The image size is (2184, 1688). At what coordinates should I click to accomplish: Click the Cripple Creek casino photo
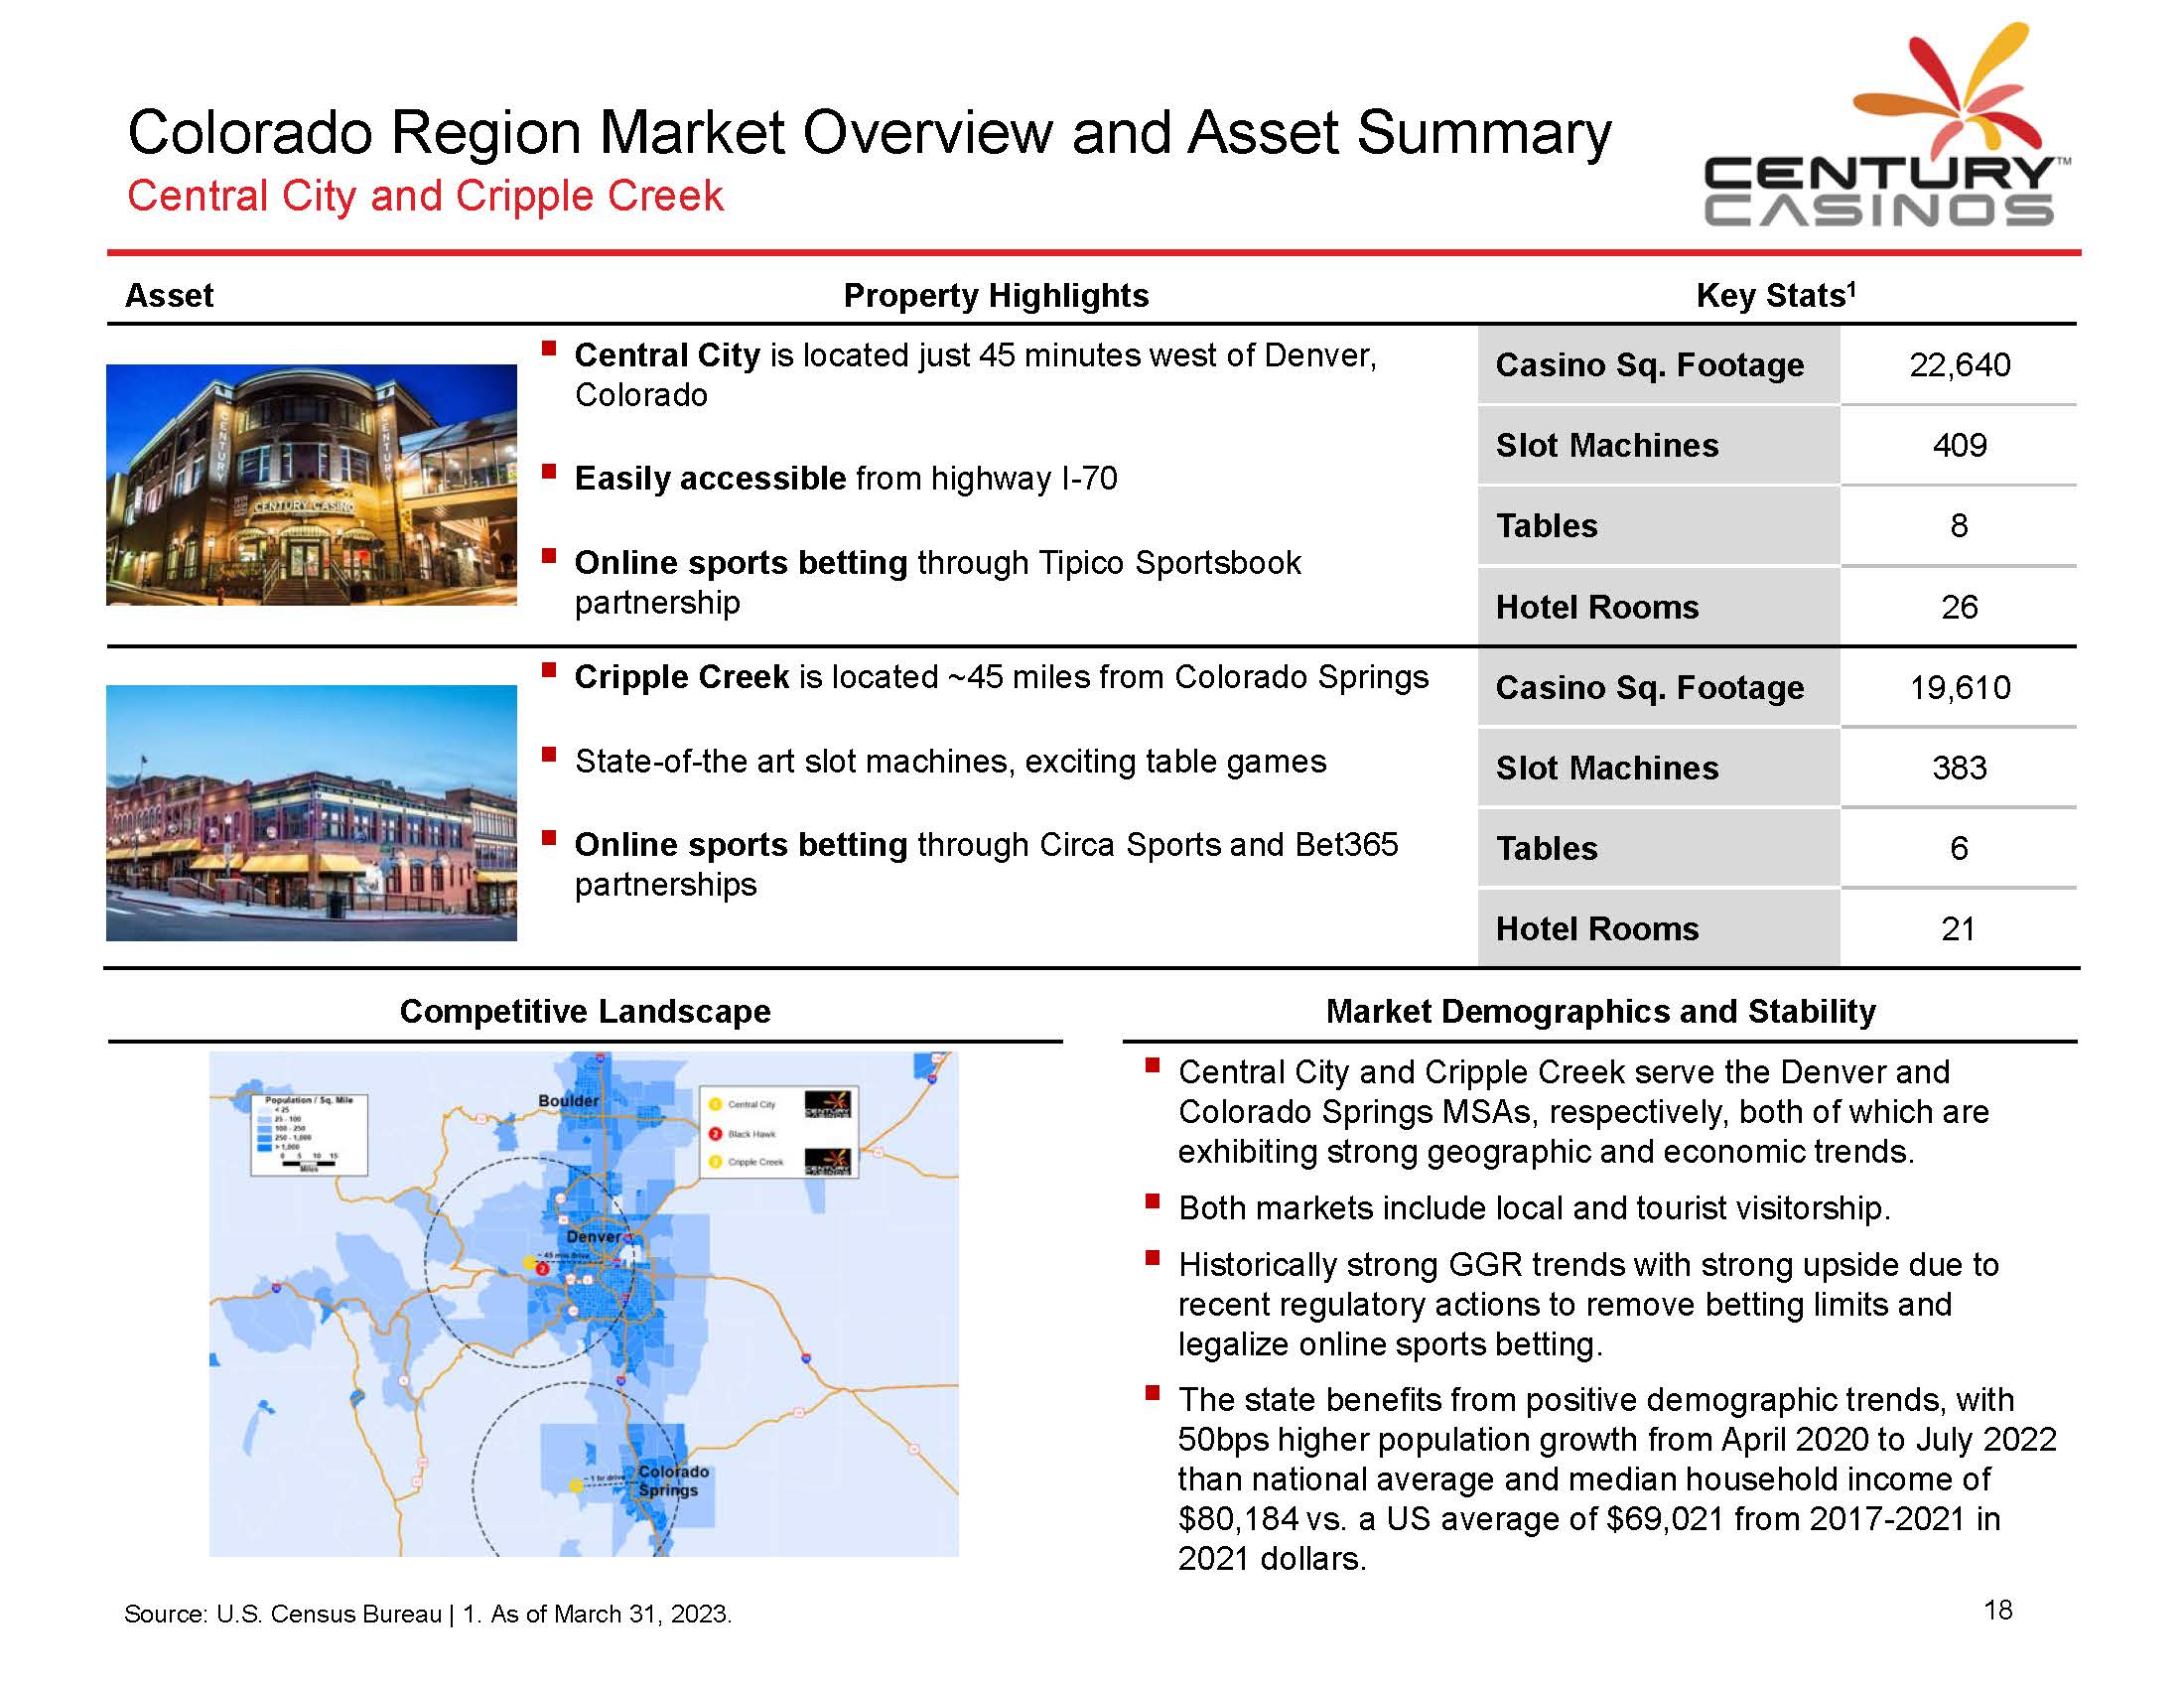311,812
